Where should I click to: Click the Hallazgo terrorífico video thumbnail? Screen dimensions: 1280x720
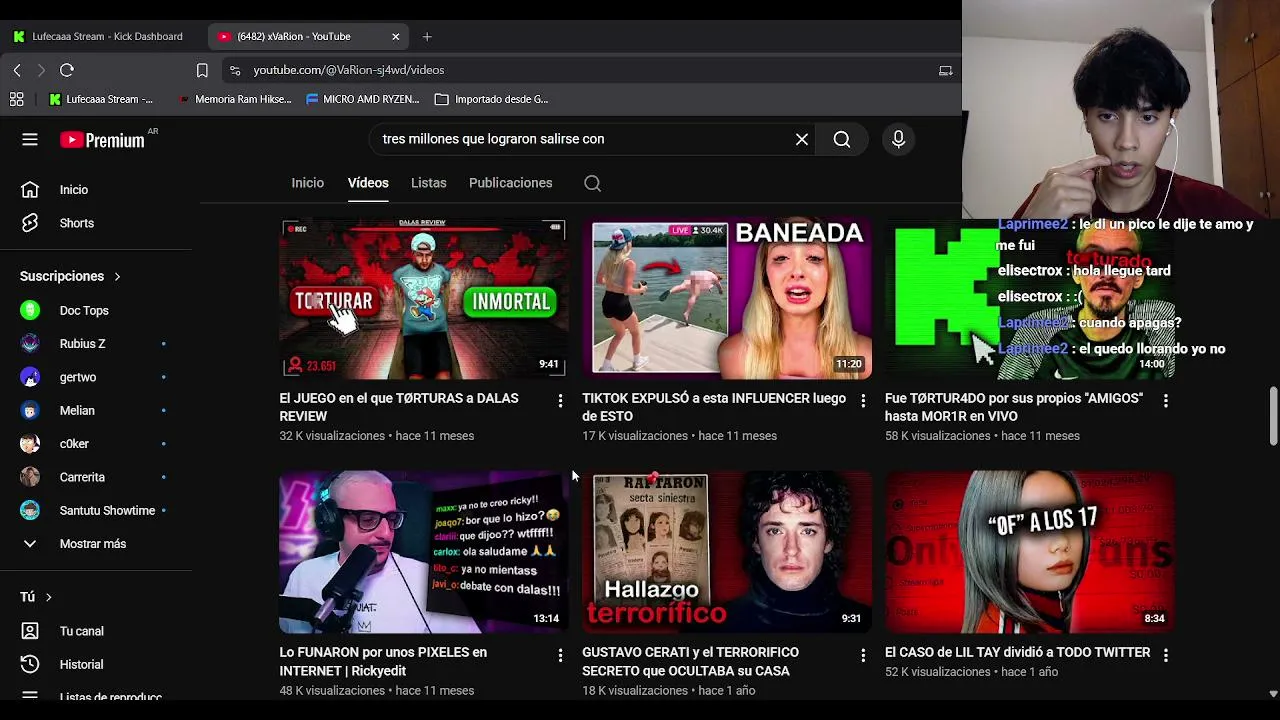click(727, 553)
